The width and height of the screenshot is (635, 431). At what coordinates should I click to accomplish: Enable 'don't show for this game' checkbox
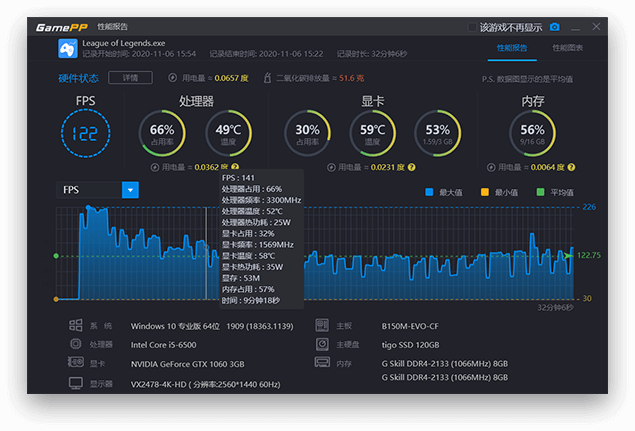(473, 27)
